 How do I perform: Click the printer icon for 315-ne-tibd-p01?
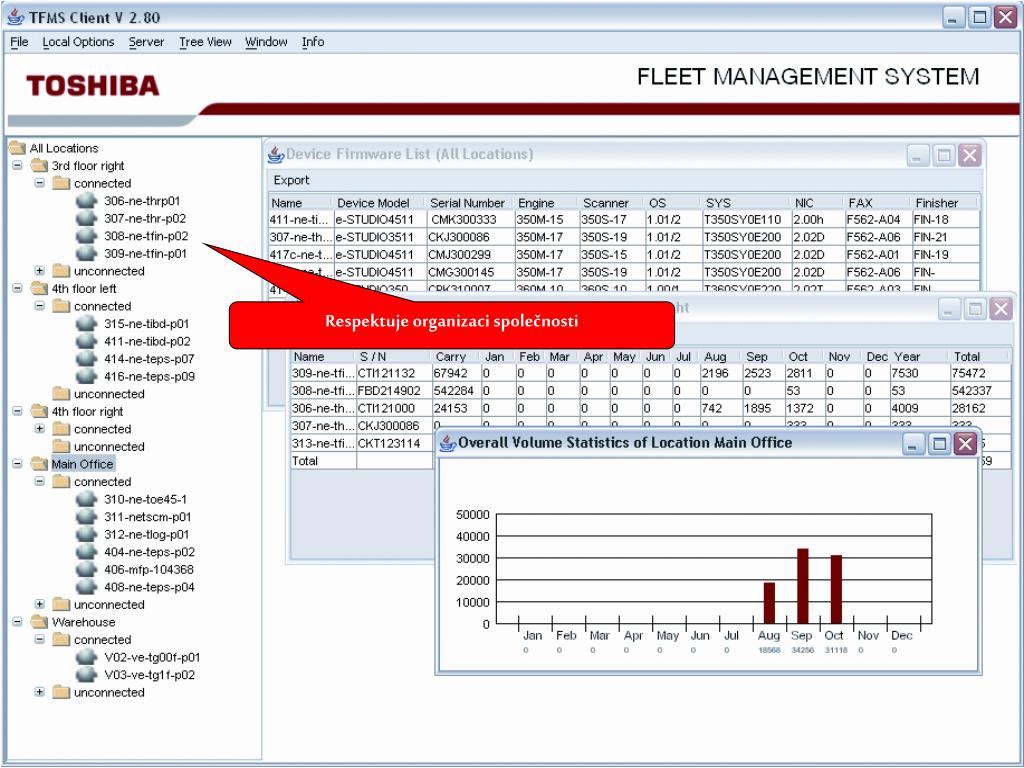pos(86,324)
